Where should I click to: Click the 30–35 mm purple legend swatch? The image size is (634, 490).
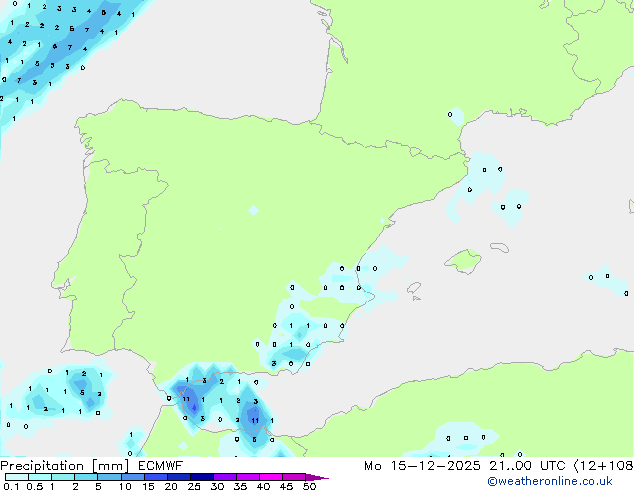224,477
